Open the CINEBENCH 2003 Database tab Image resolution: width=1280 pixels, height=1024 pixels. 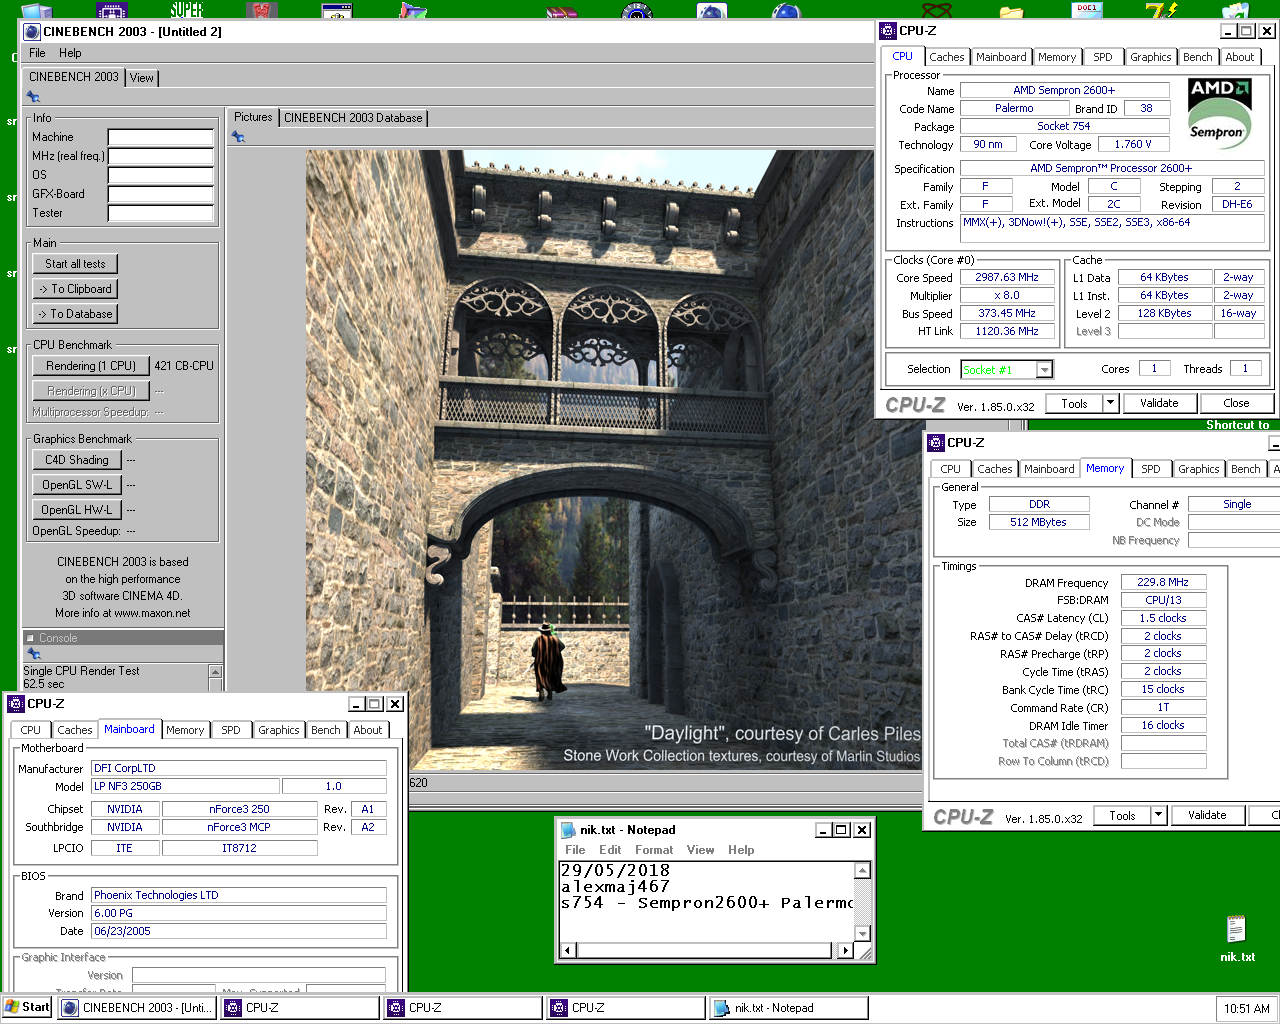[353, 118]
